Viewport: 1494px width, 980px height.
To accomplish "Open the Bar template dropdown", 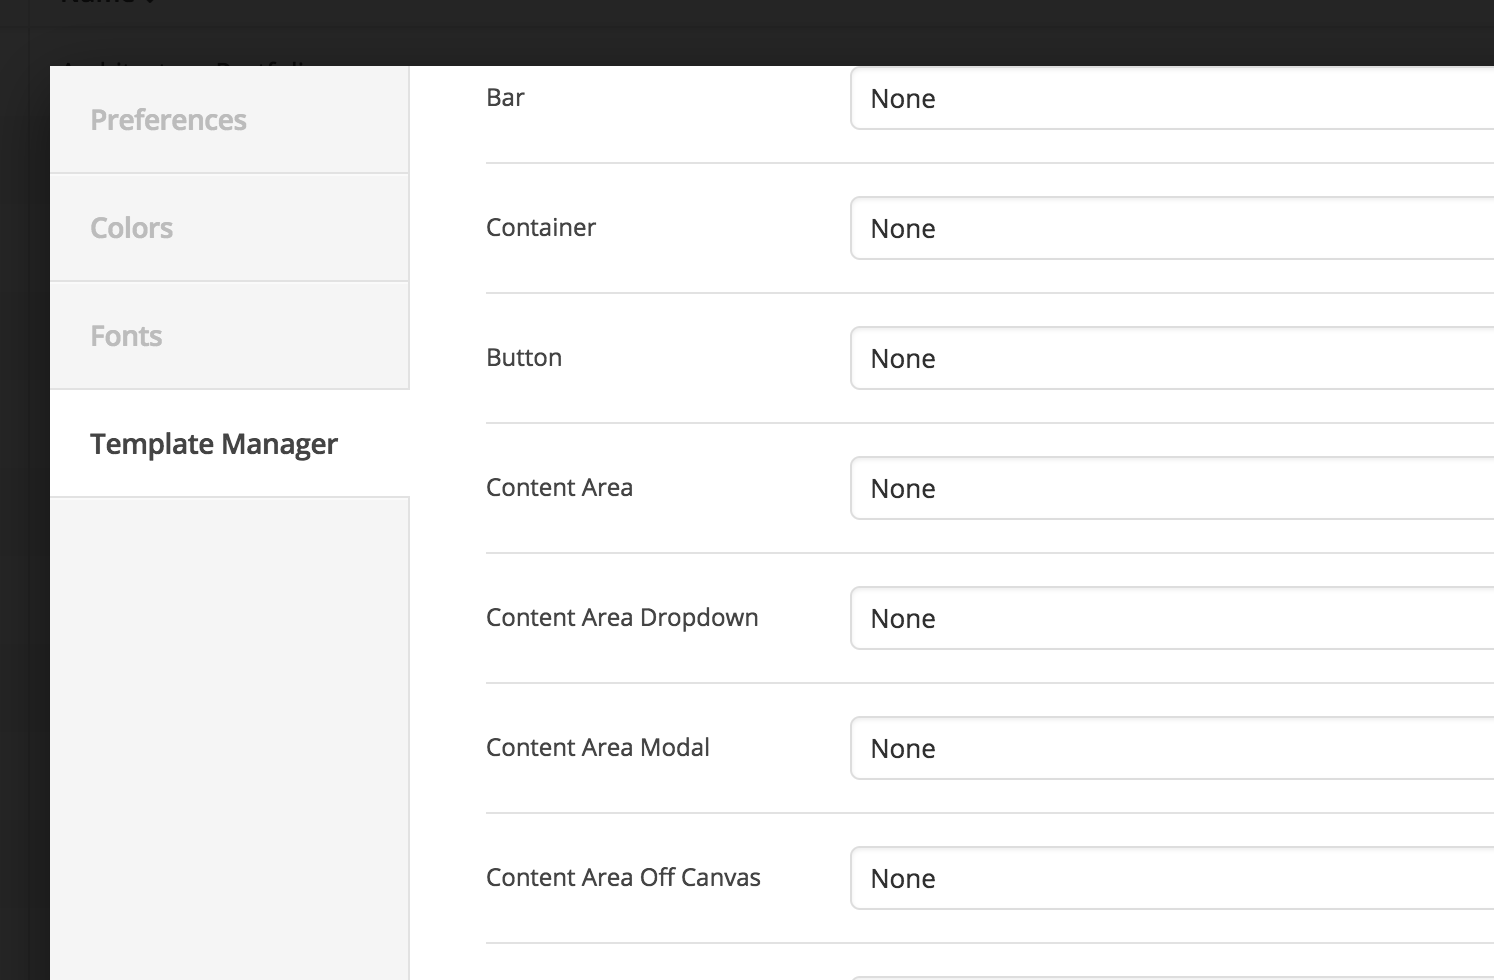I will pos(1170,98).
